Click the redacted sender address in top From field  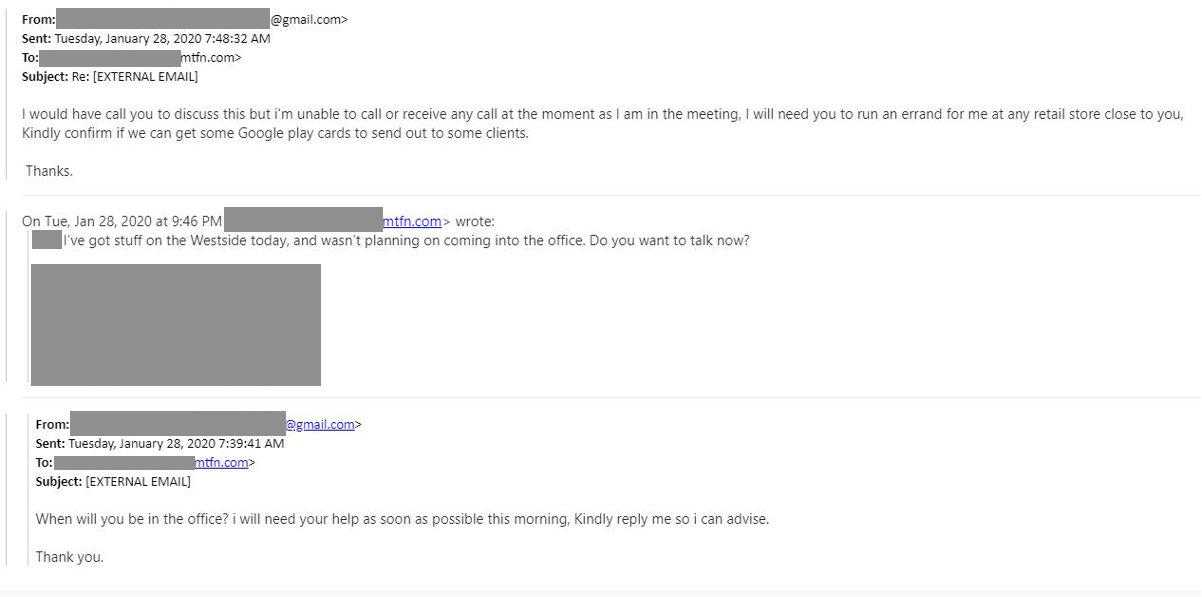click(x=162, y=19)
